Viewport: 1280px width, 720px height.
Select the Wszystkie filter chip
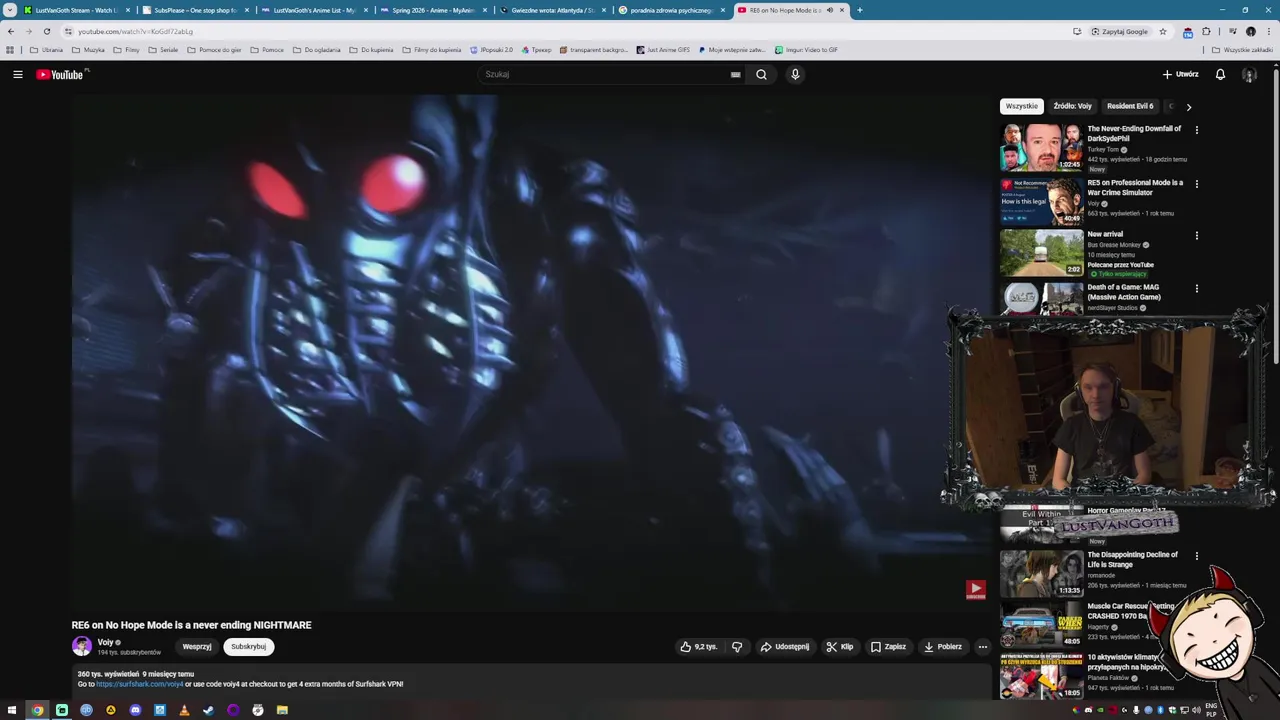(1021, 106)
